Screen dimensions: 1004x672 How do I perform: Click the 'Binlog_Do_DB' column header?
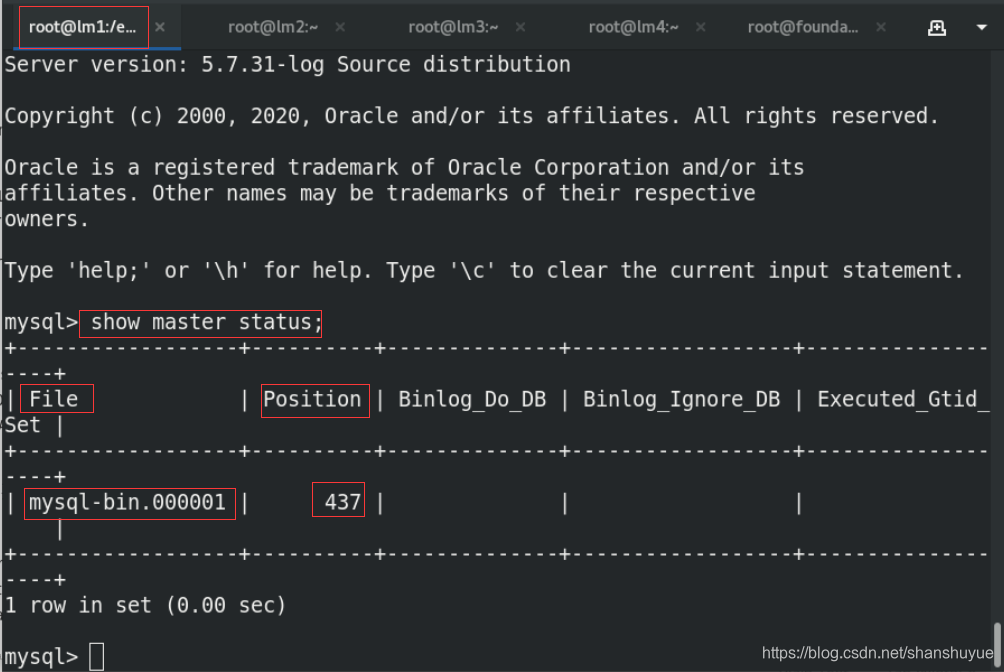coord(473,399)
